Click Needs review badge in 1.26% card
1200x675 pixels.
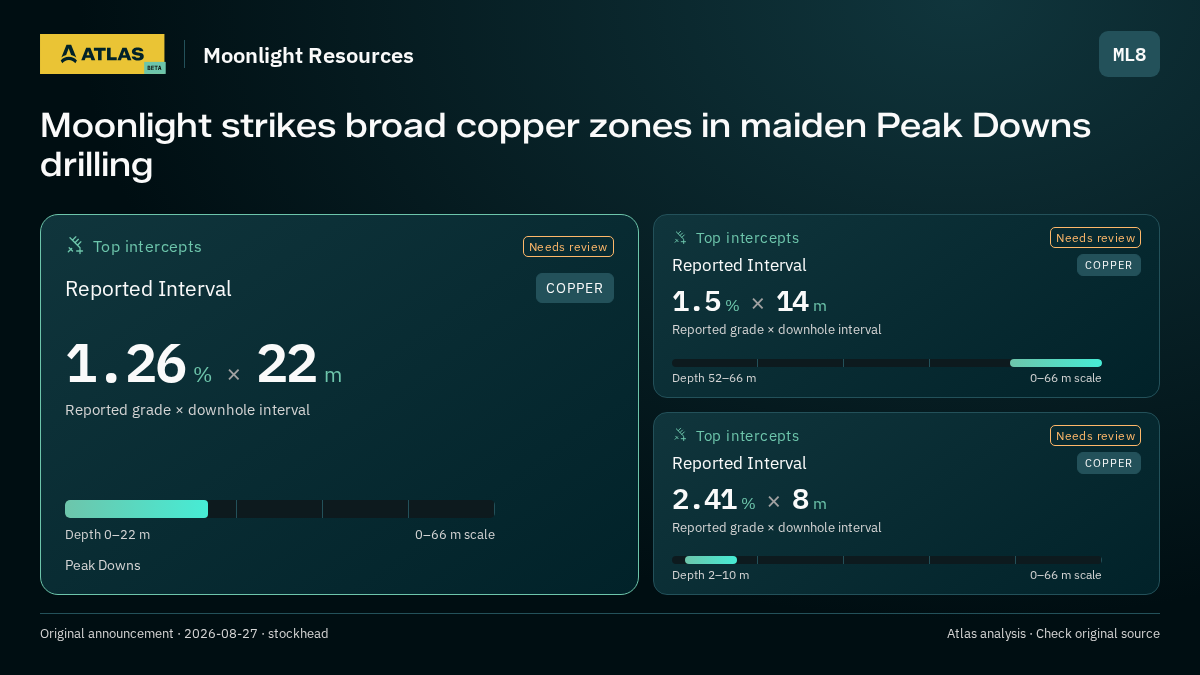(x=568, y=247)
